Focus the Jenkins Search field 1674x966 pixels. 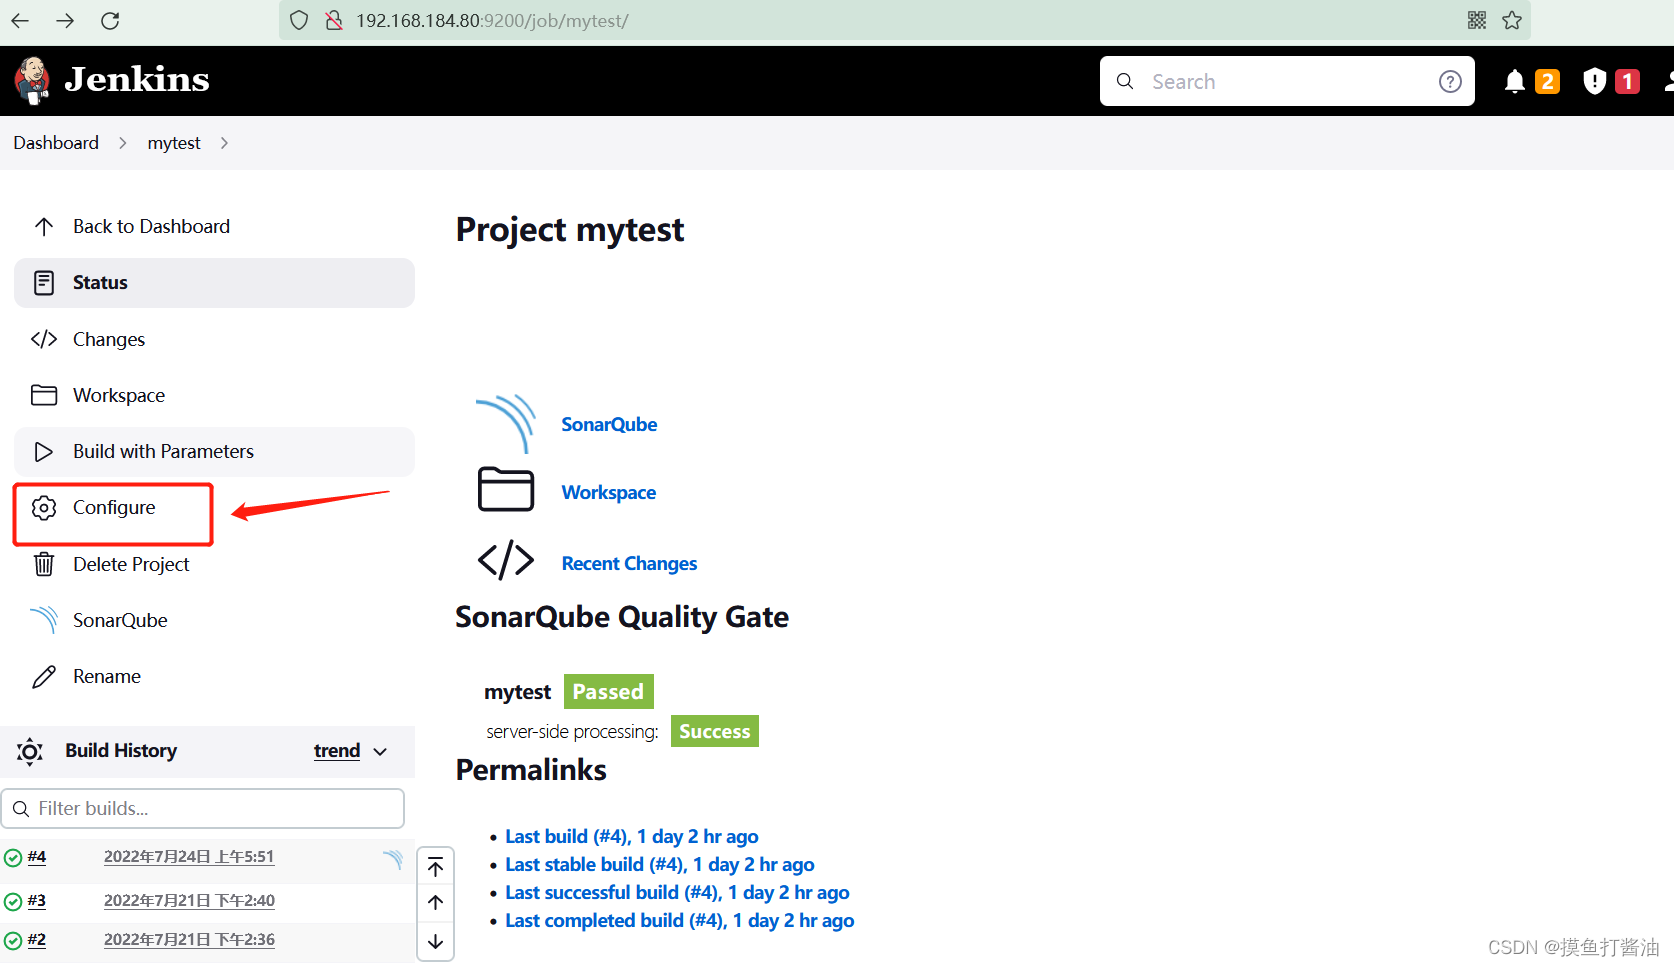tap(1287, 81)
